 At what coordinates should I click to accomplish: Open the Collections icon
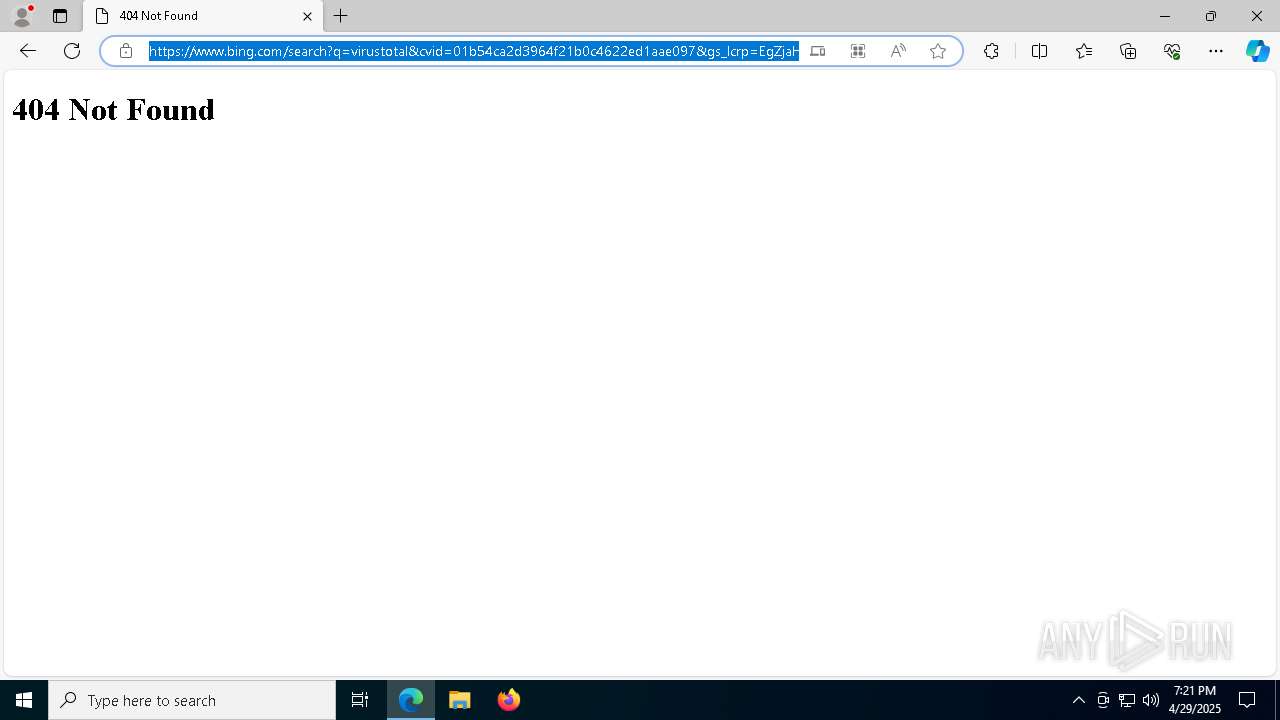pos(1128,51)
